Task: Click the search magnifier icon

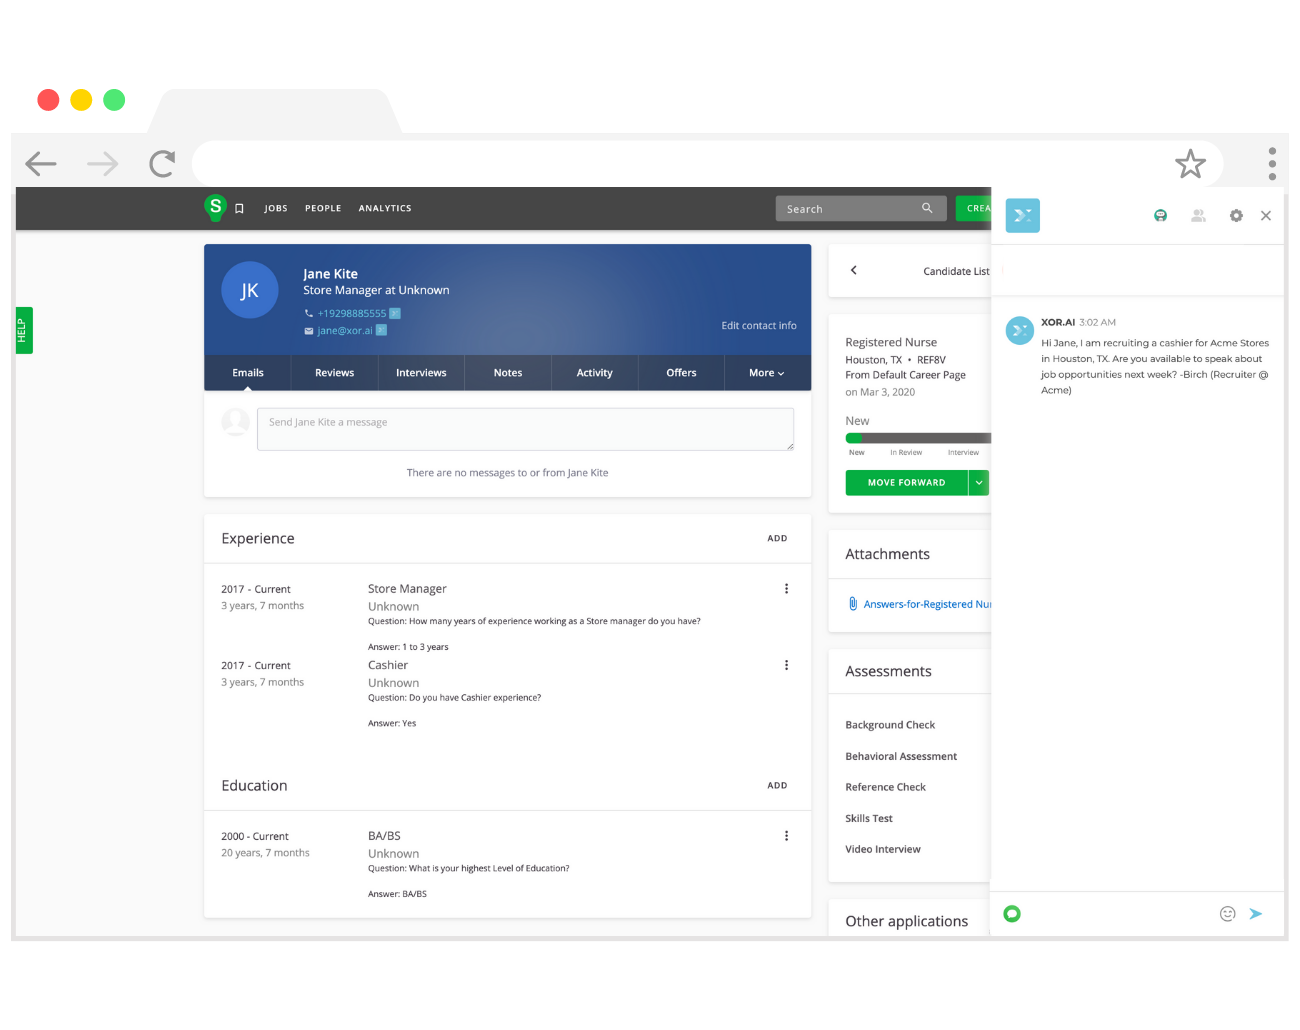Action: click(927, 208)
